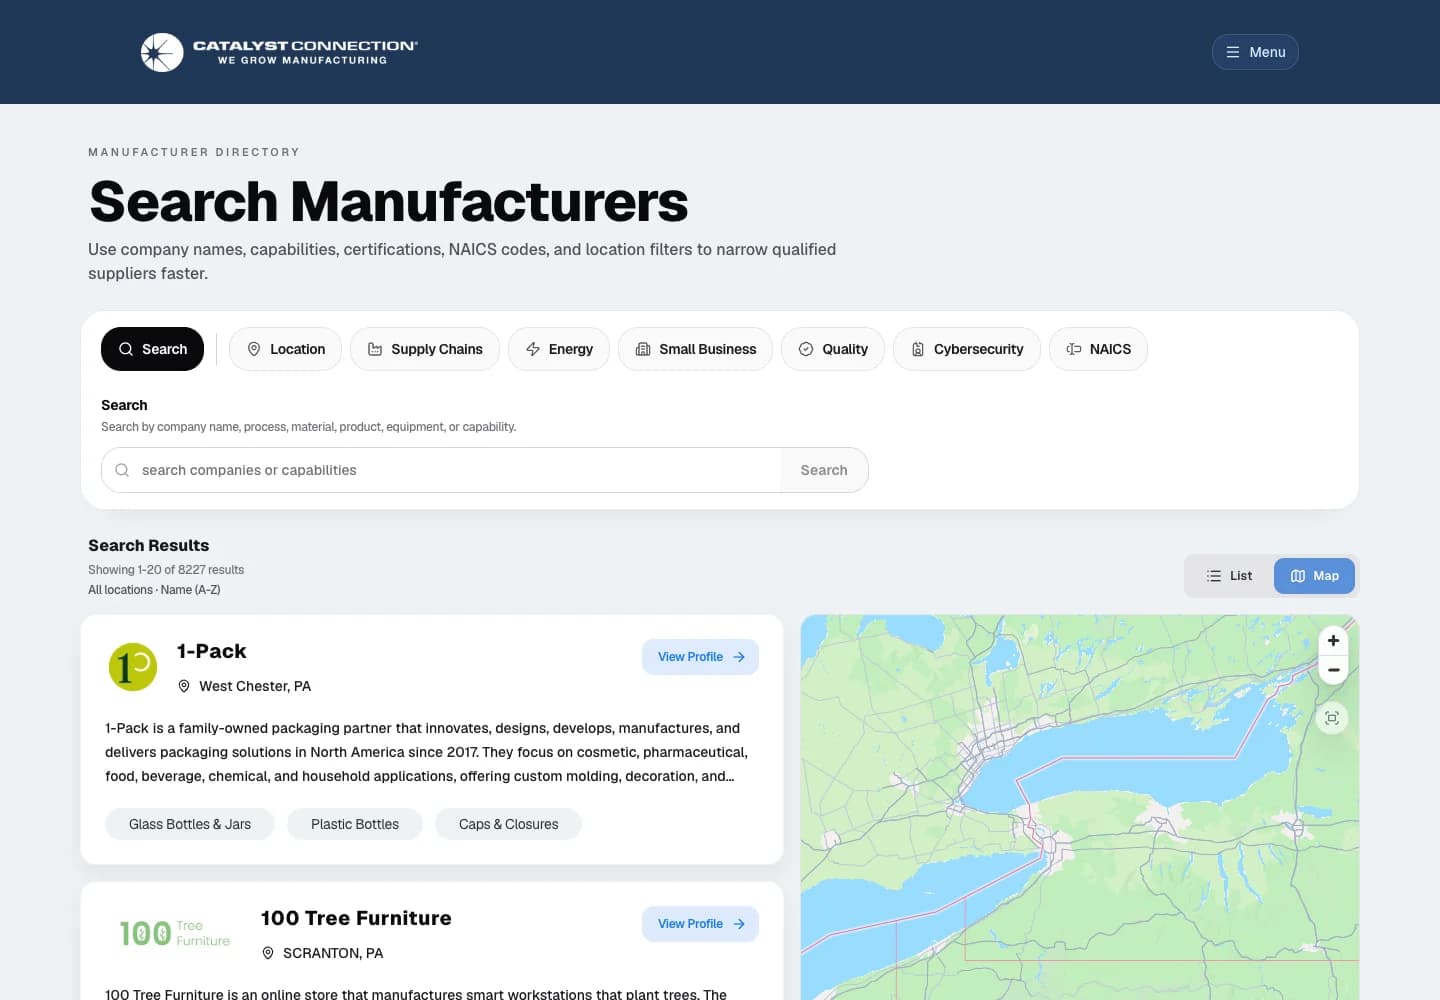Zoom in on the map

click(1333, 641)
